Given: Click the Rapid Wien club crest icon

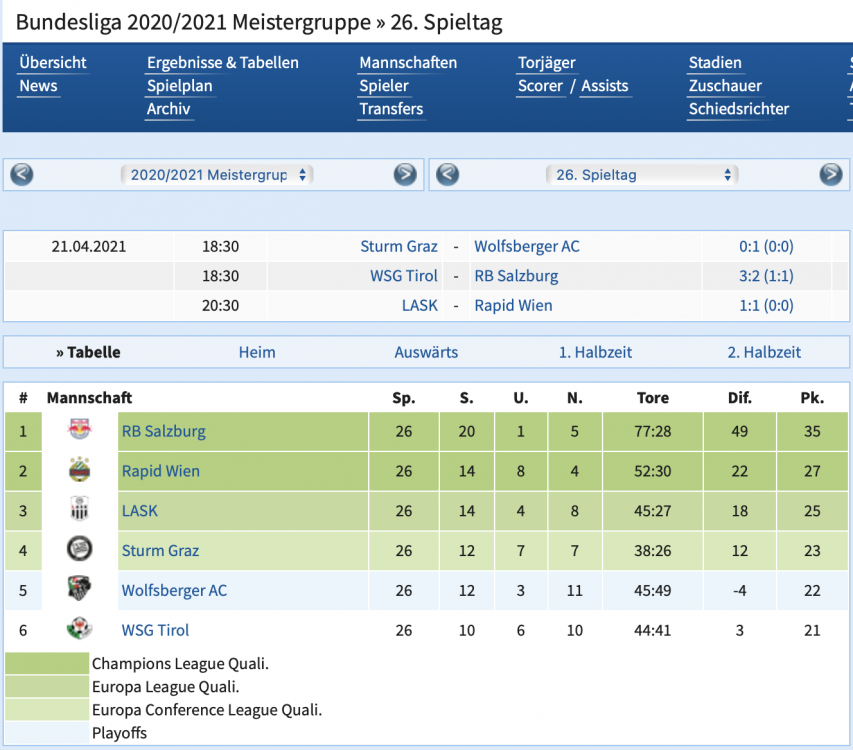Looking at the screenshot, I should [x=79, y=471].
